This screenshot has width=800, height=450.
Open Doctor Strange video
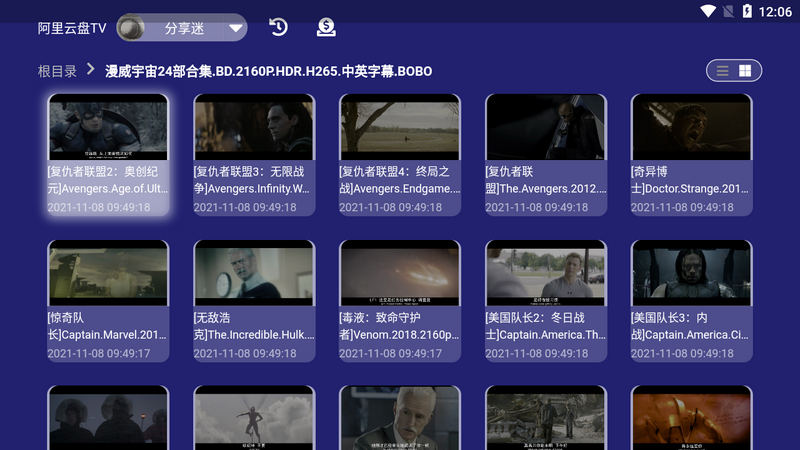[x=691, y=155]
